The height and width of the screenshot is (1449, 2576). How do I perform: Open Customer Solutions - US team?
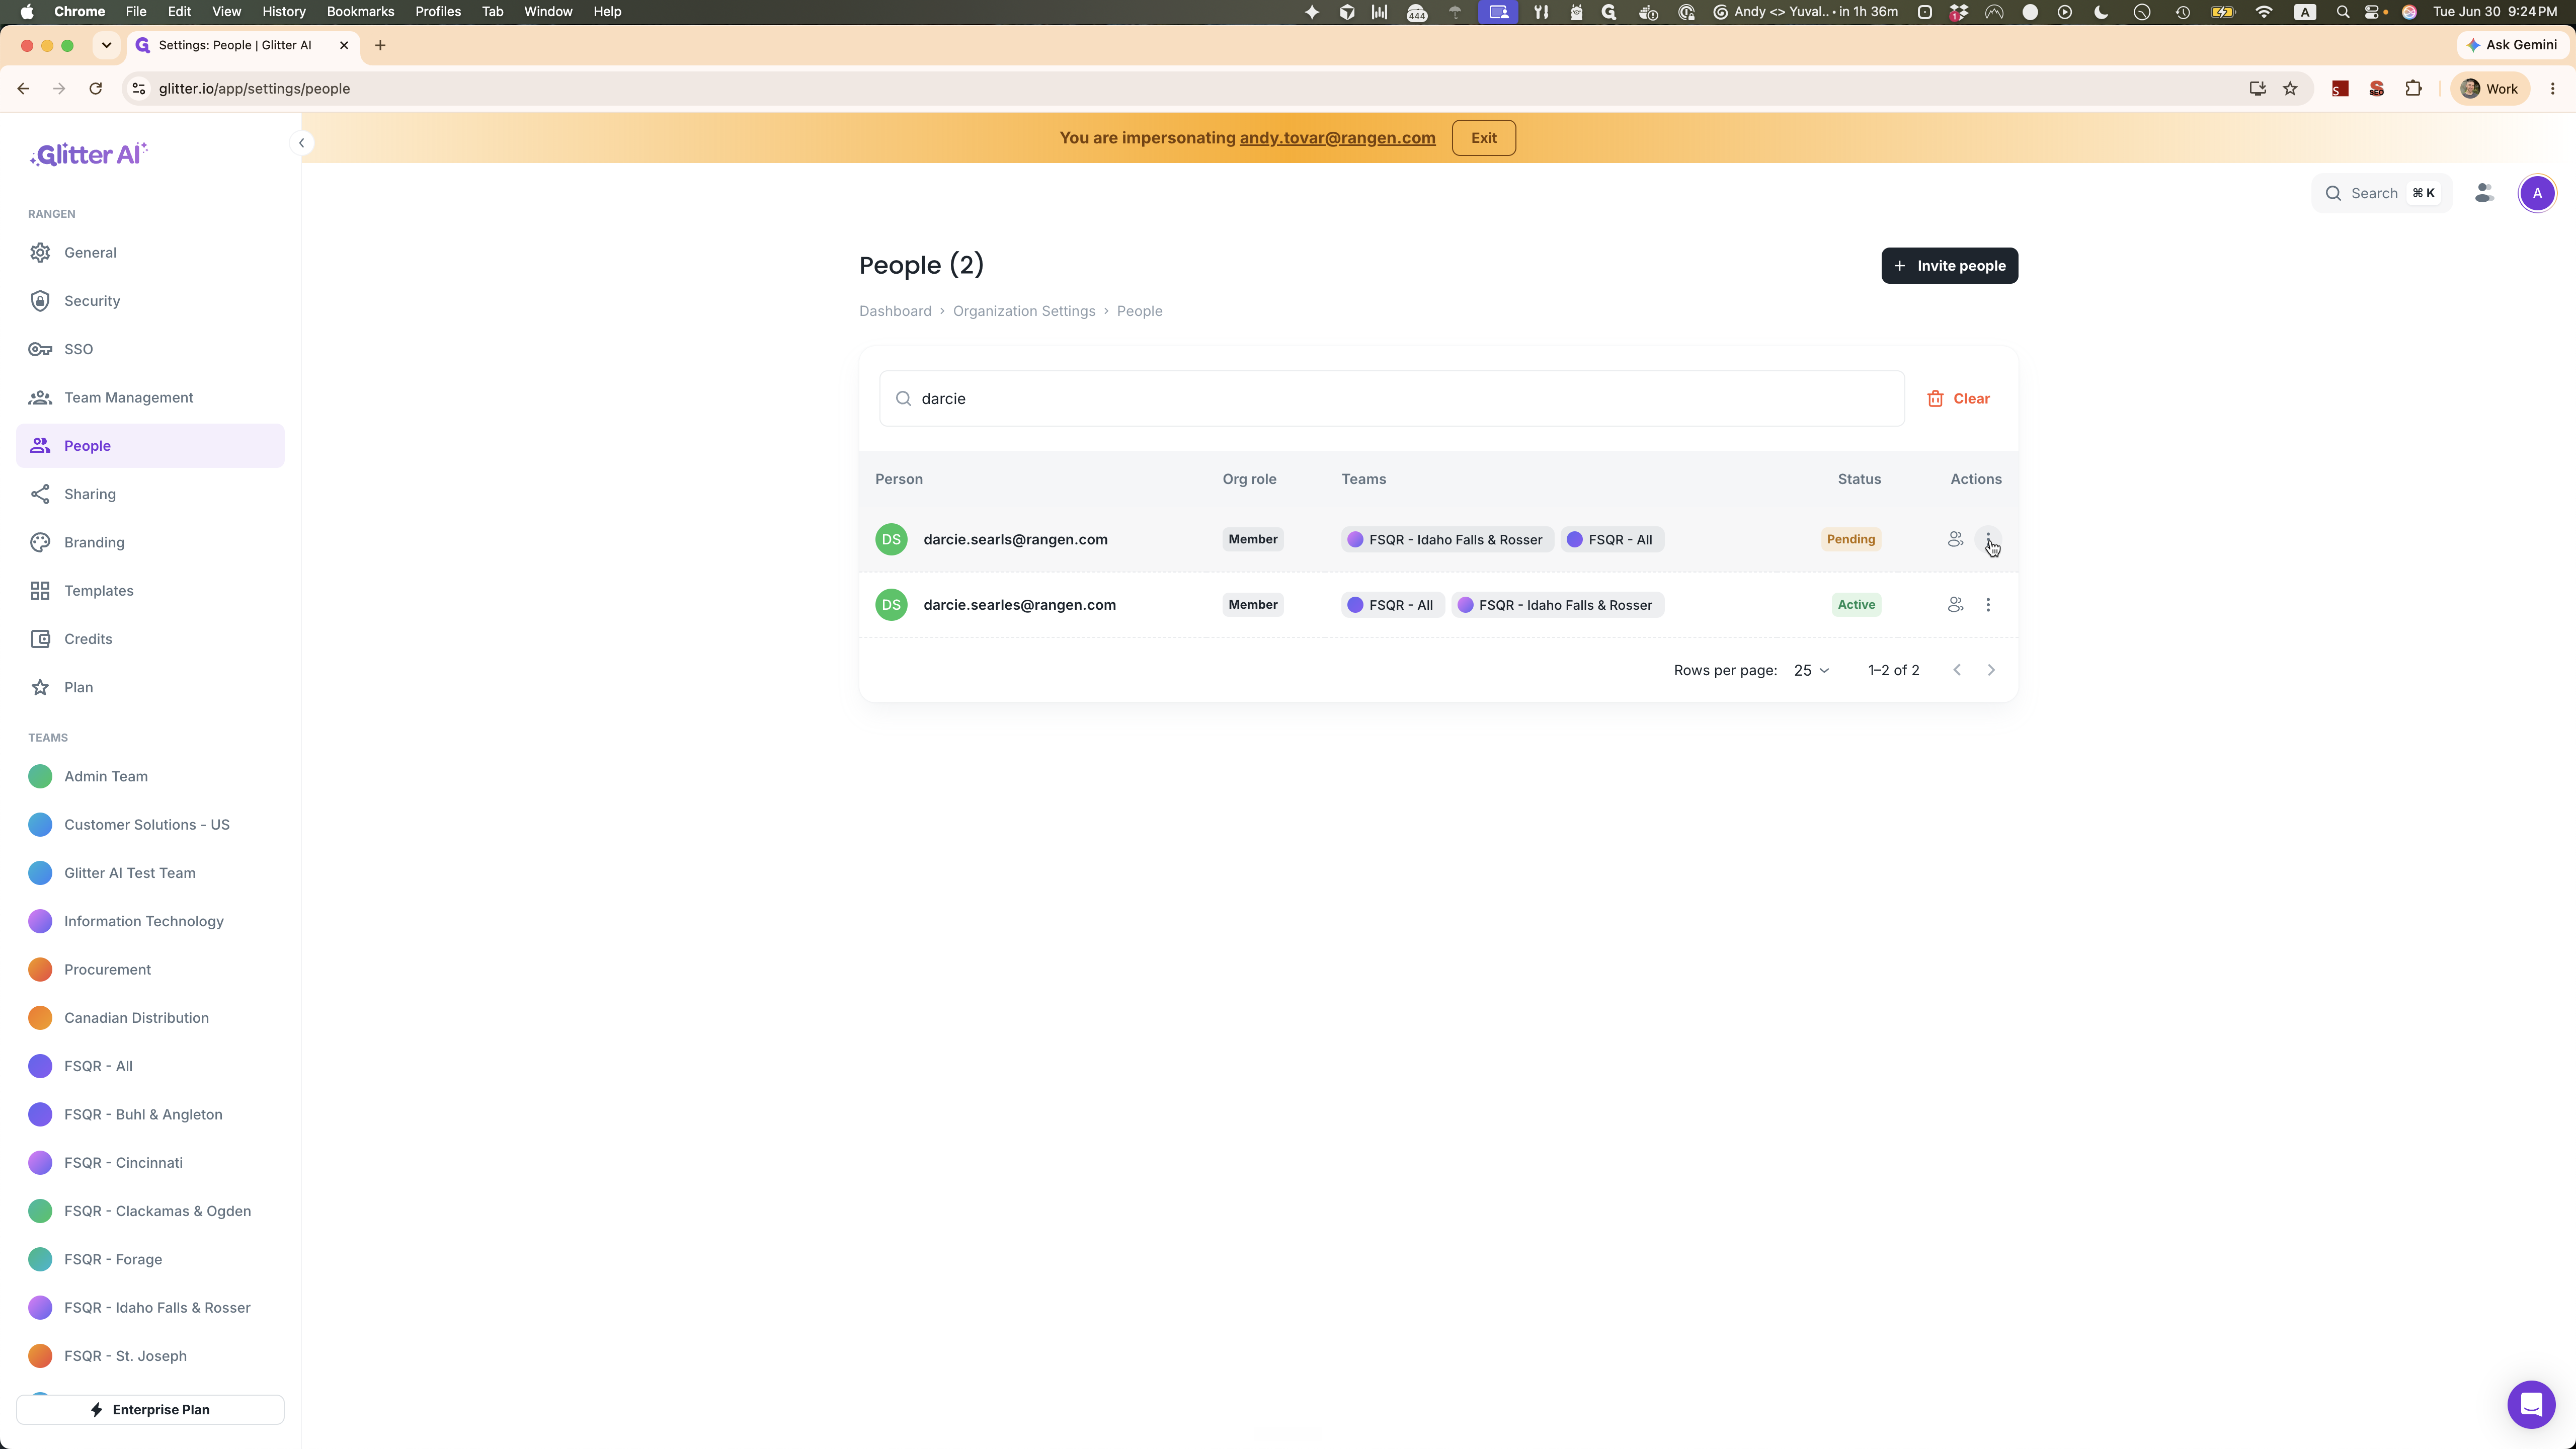tap(150, 825)
